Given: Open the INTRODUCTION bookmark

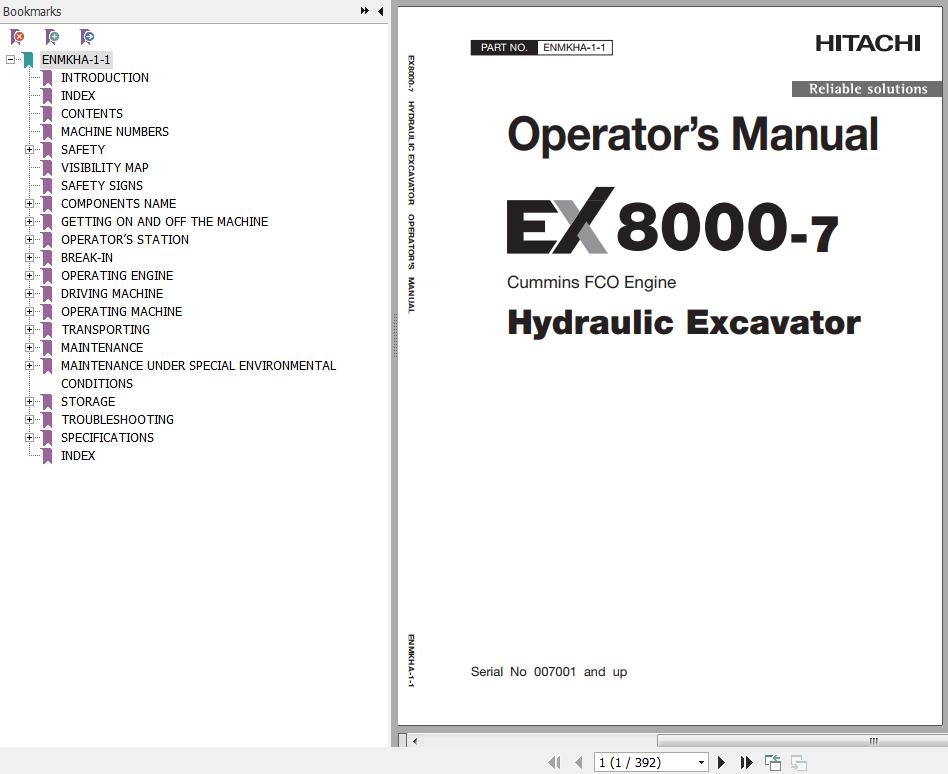Looking at the screenshot, I should click(105, 77).
